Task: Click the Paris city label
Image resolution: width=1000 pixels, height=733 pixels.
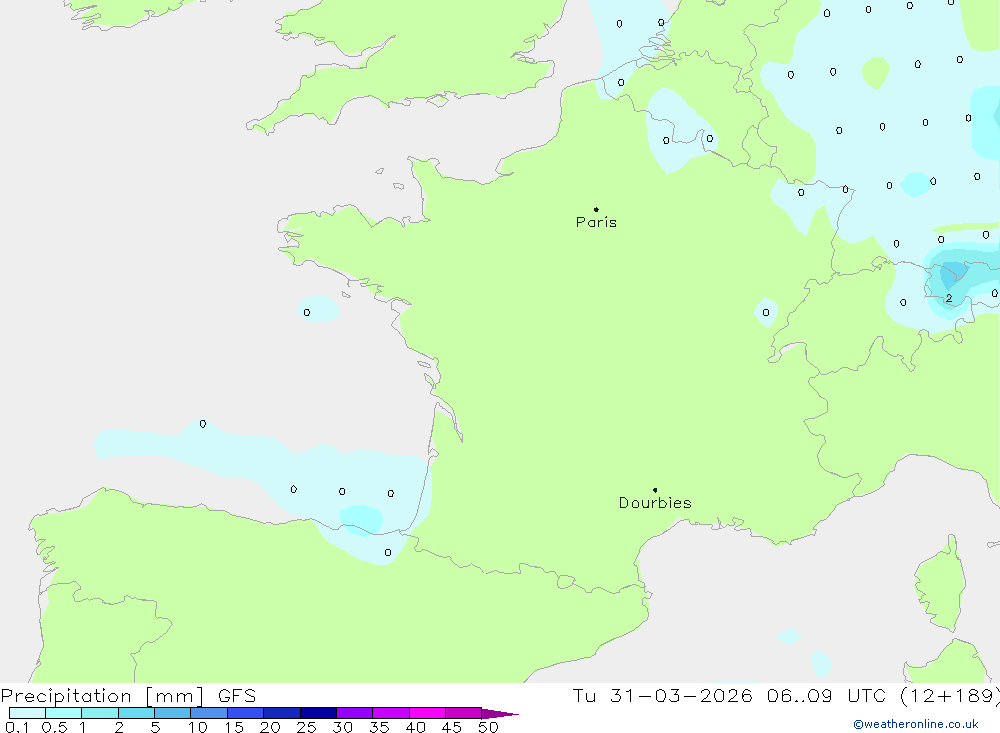Action: (596, 222)
